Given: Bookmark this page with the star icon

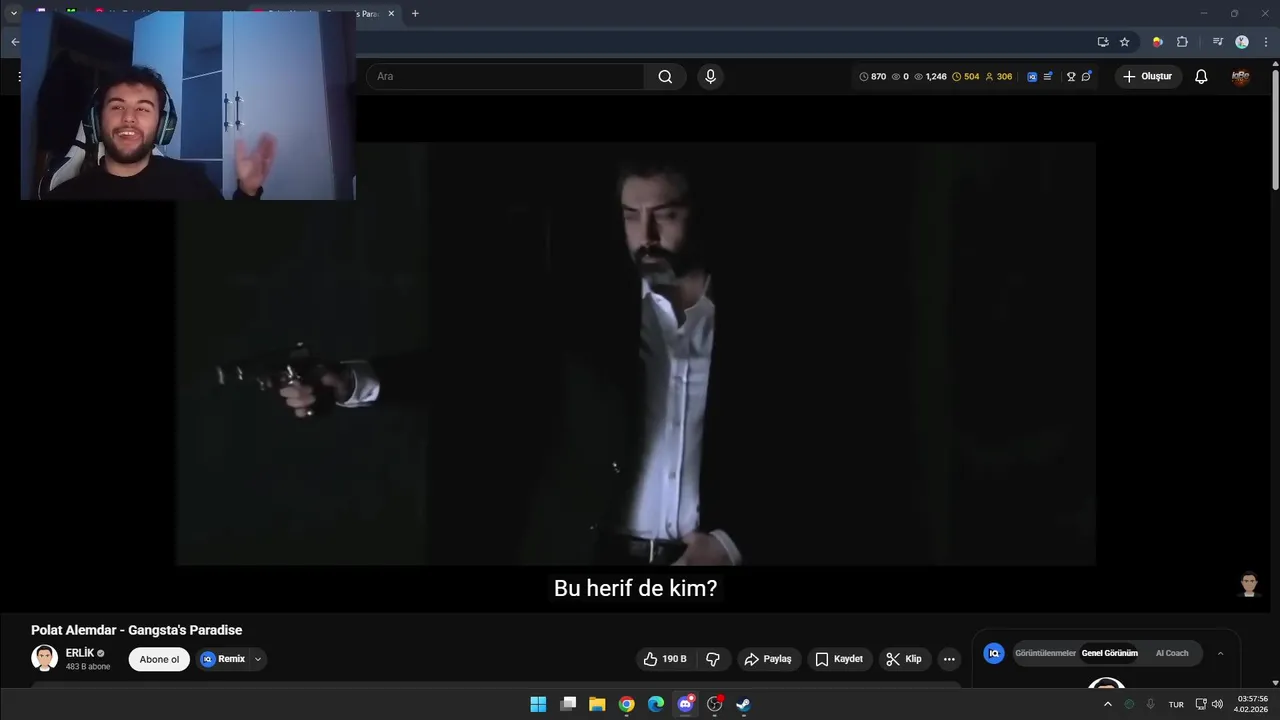Looking at the screenshot, I should coord(1124,42).
